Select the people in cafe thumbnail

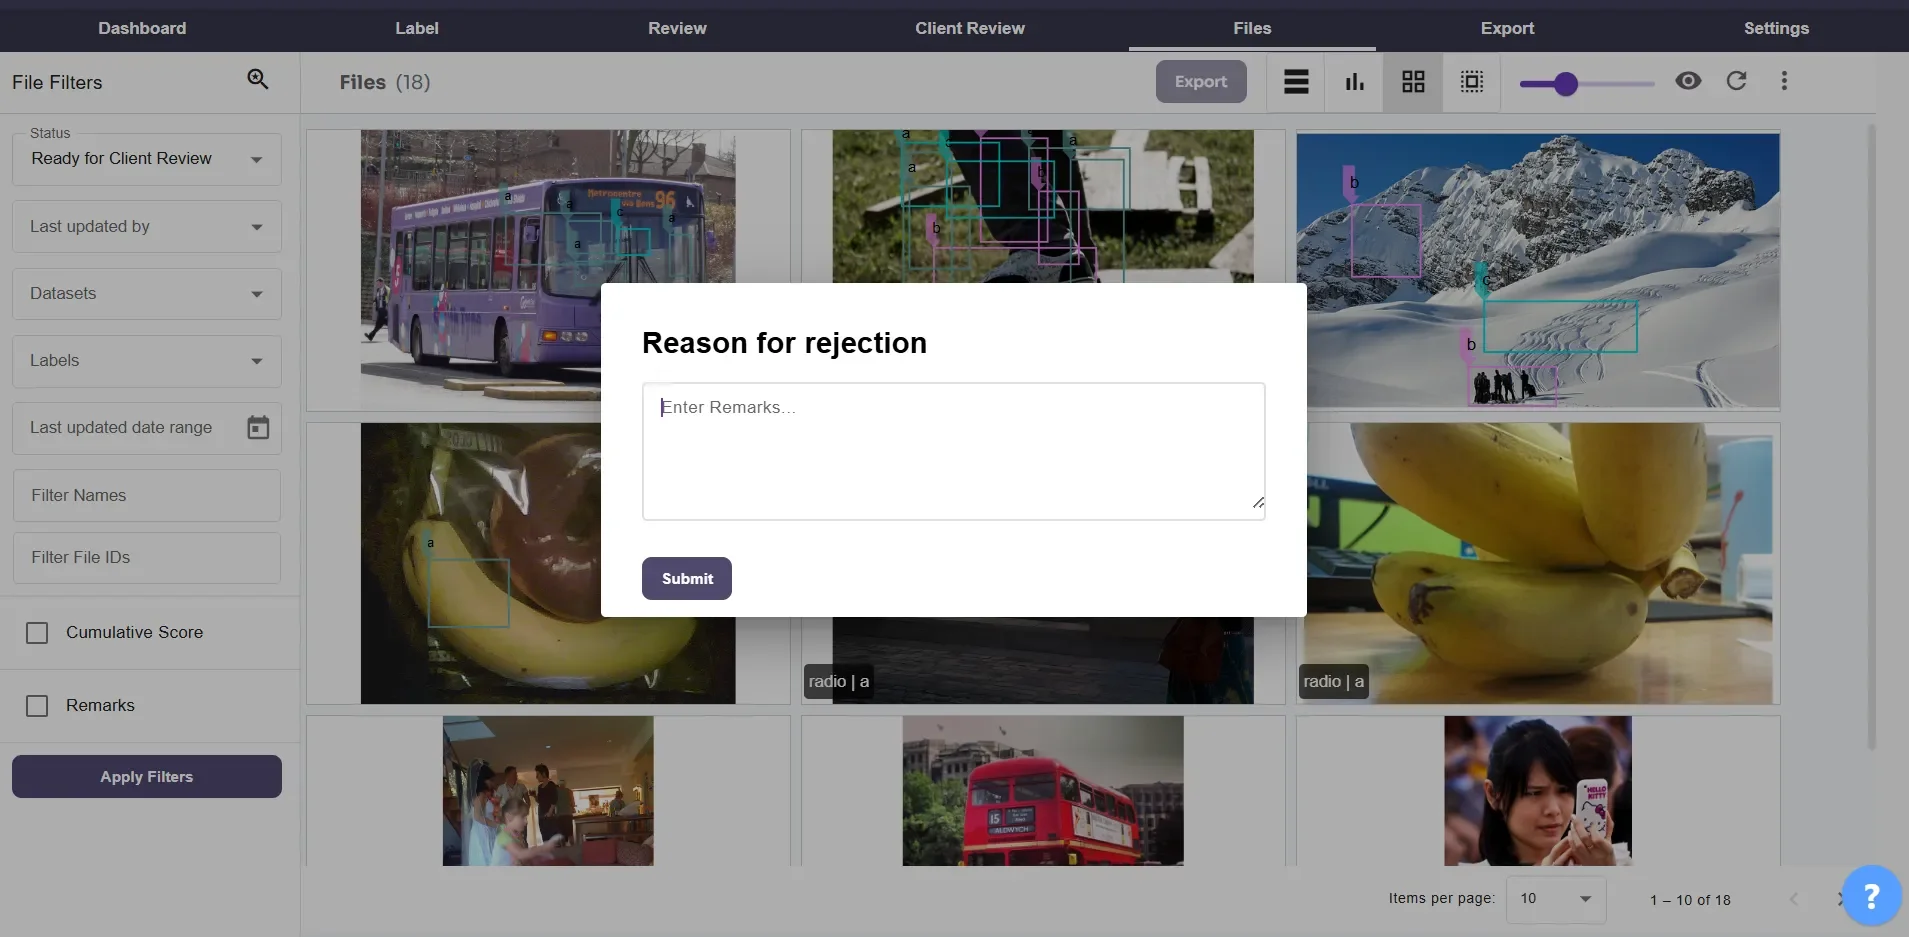click(548, 791)
